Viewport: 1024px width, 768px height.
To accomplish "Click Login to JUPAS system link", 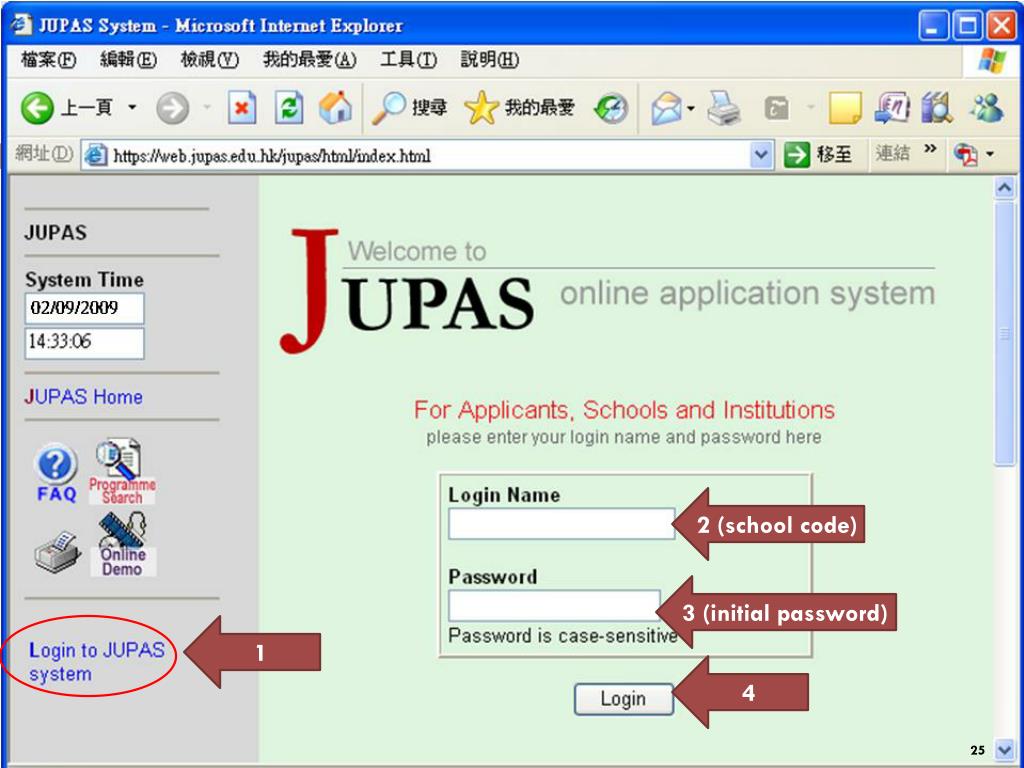I will pyautogui.click(x=96, y=662).
